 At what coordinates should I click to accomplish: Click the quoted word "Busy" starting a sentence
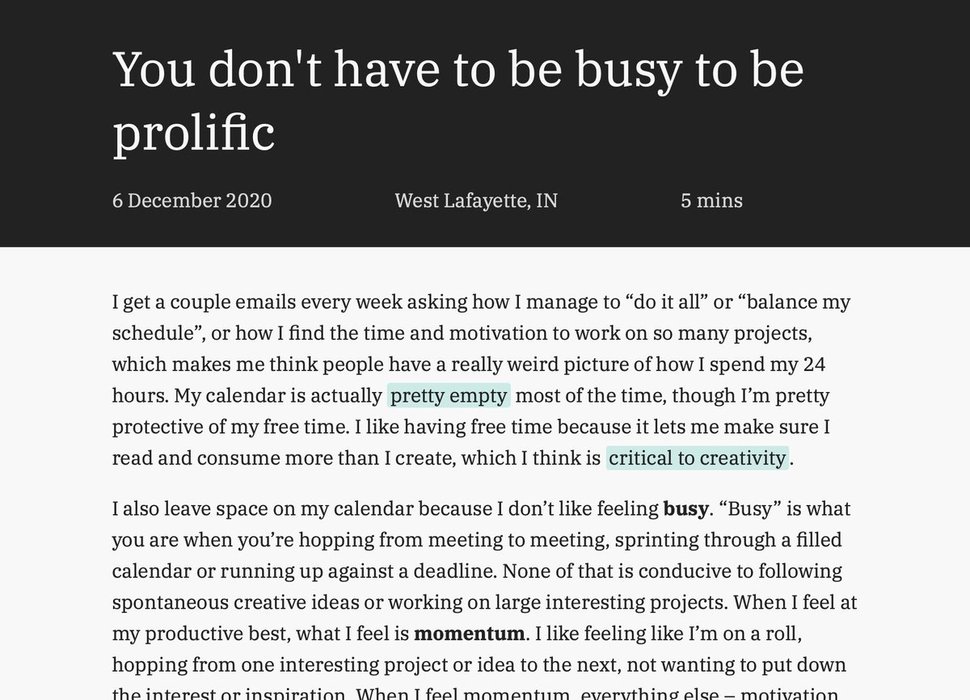pos(750,509)
